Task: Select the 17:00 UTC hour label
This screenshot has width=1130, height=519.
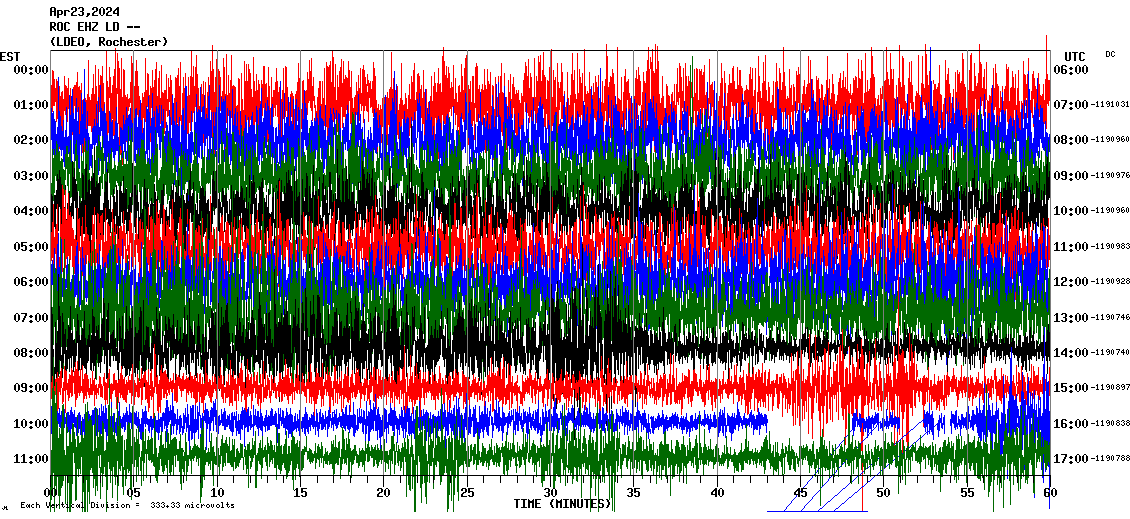Action: click(1070, 458)
